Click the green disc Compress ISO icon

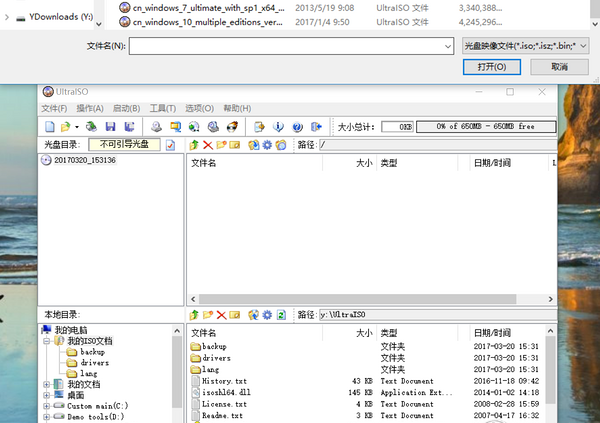click(x=194, y=127)
